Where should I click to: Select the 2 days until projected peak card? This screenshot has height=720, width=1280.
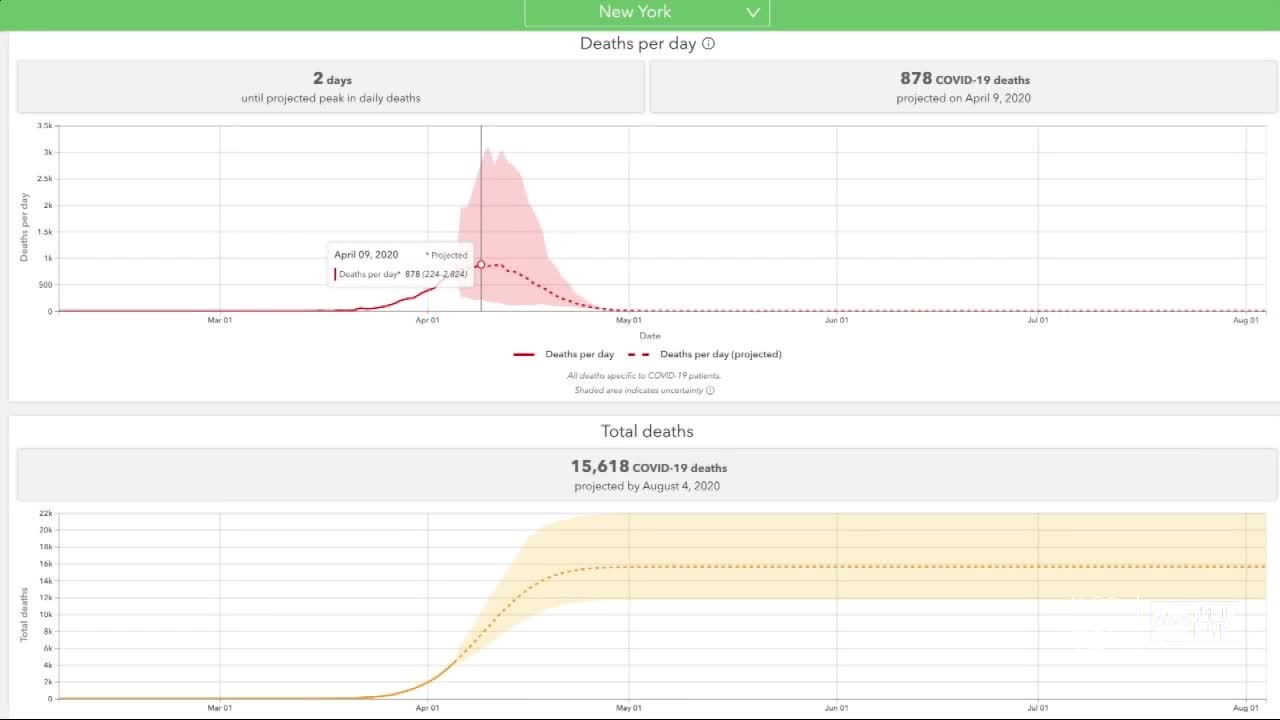tap(331, 87)
